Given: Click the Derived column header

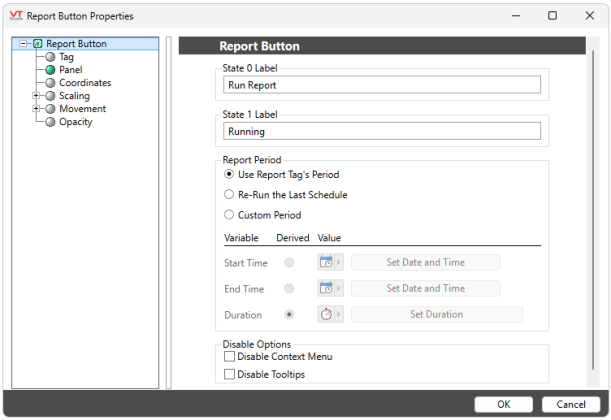Looking at the screenshot, I should (x=293, y=238).
